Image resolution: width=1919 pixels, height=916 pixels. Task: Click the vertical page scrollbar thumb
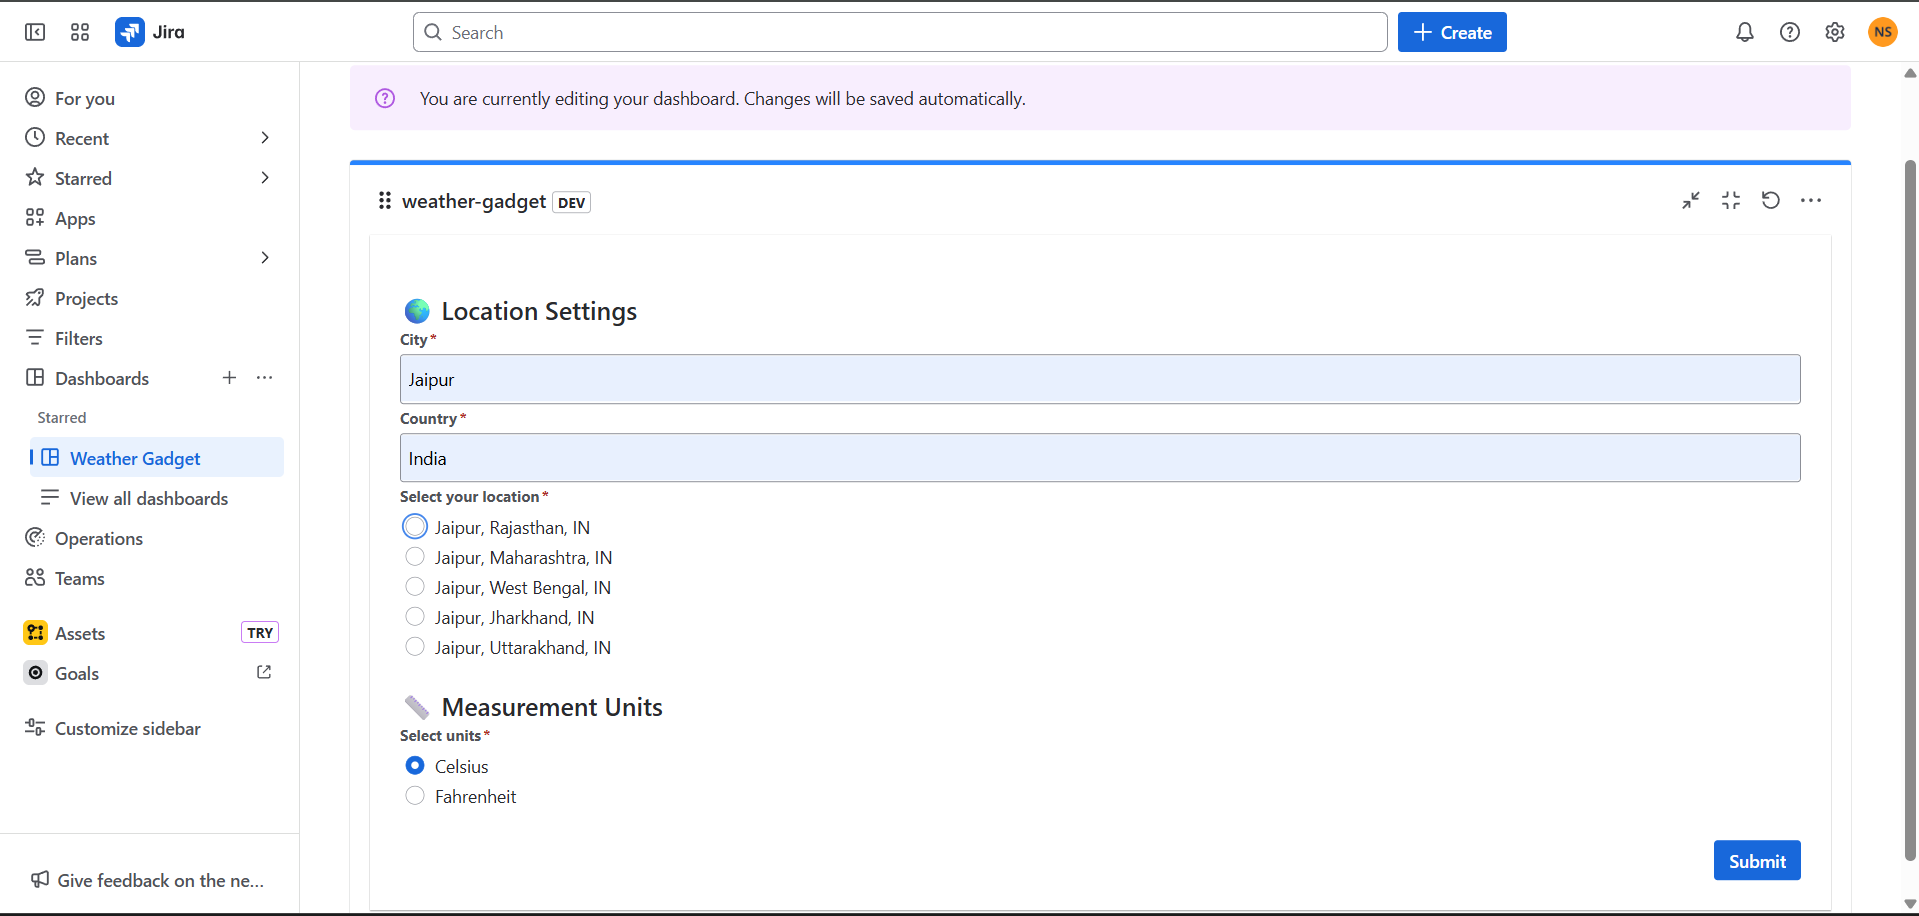[x=1910, y=510]
